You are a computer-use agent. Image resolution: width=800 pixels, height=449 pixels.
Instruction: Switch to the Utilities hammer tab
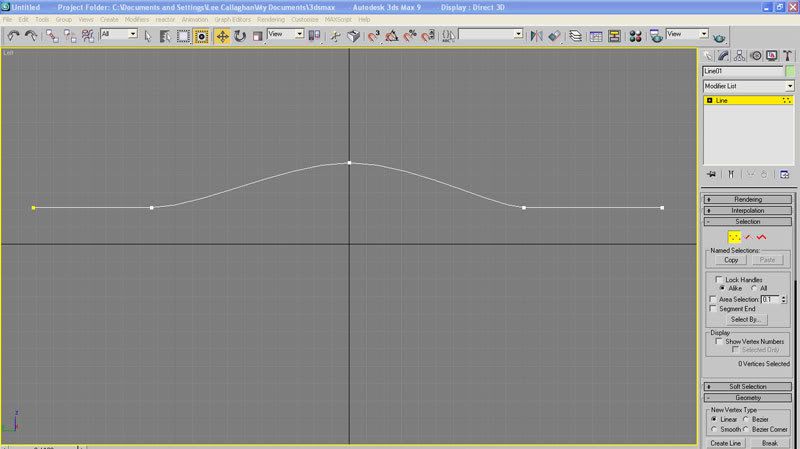pyautogui.click(x=787, y=56)
